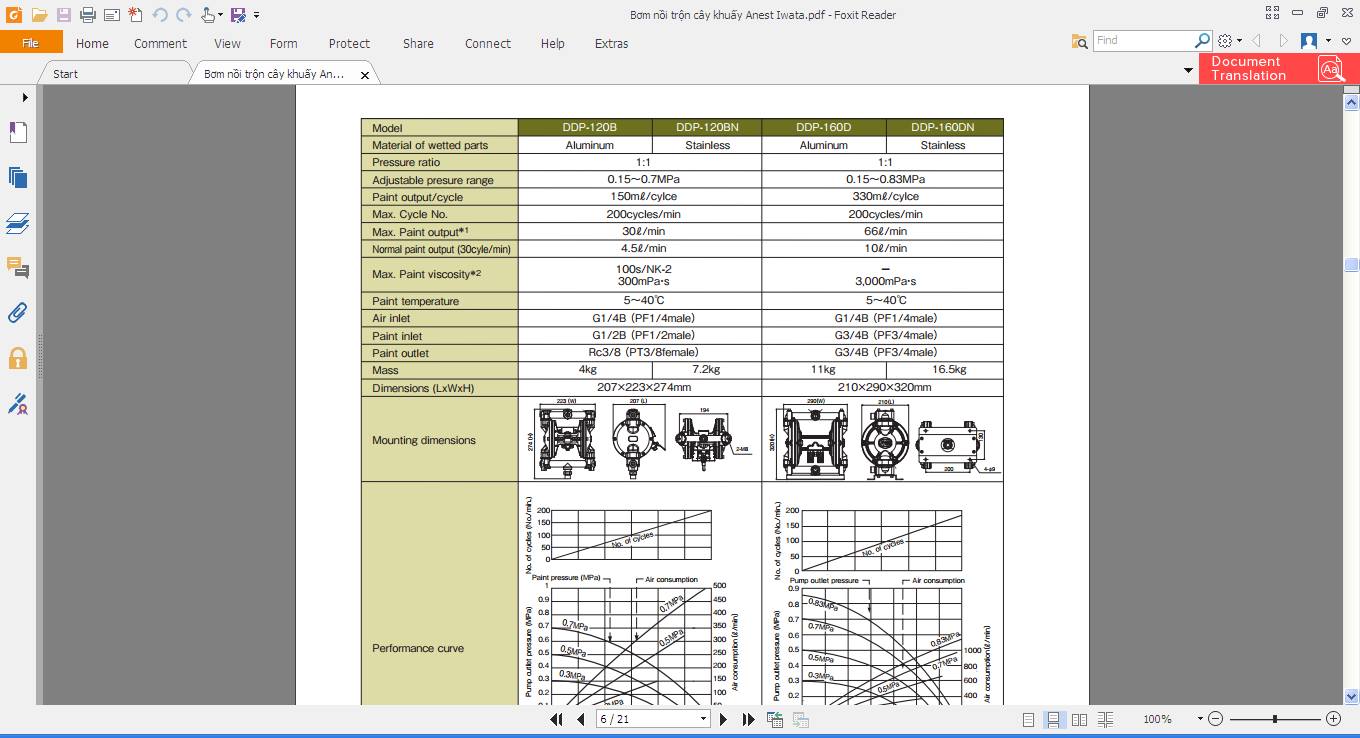Open the Attachments panel

[x=17, y=312]
